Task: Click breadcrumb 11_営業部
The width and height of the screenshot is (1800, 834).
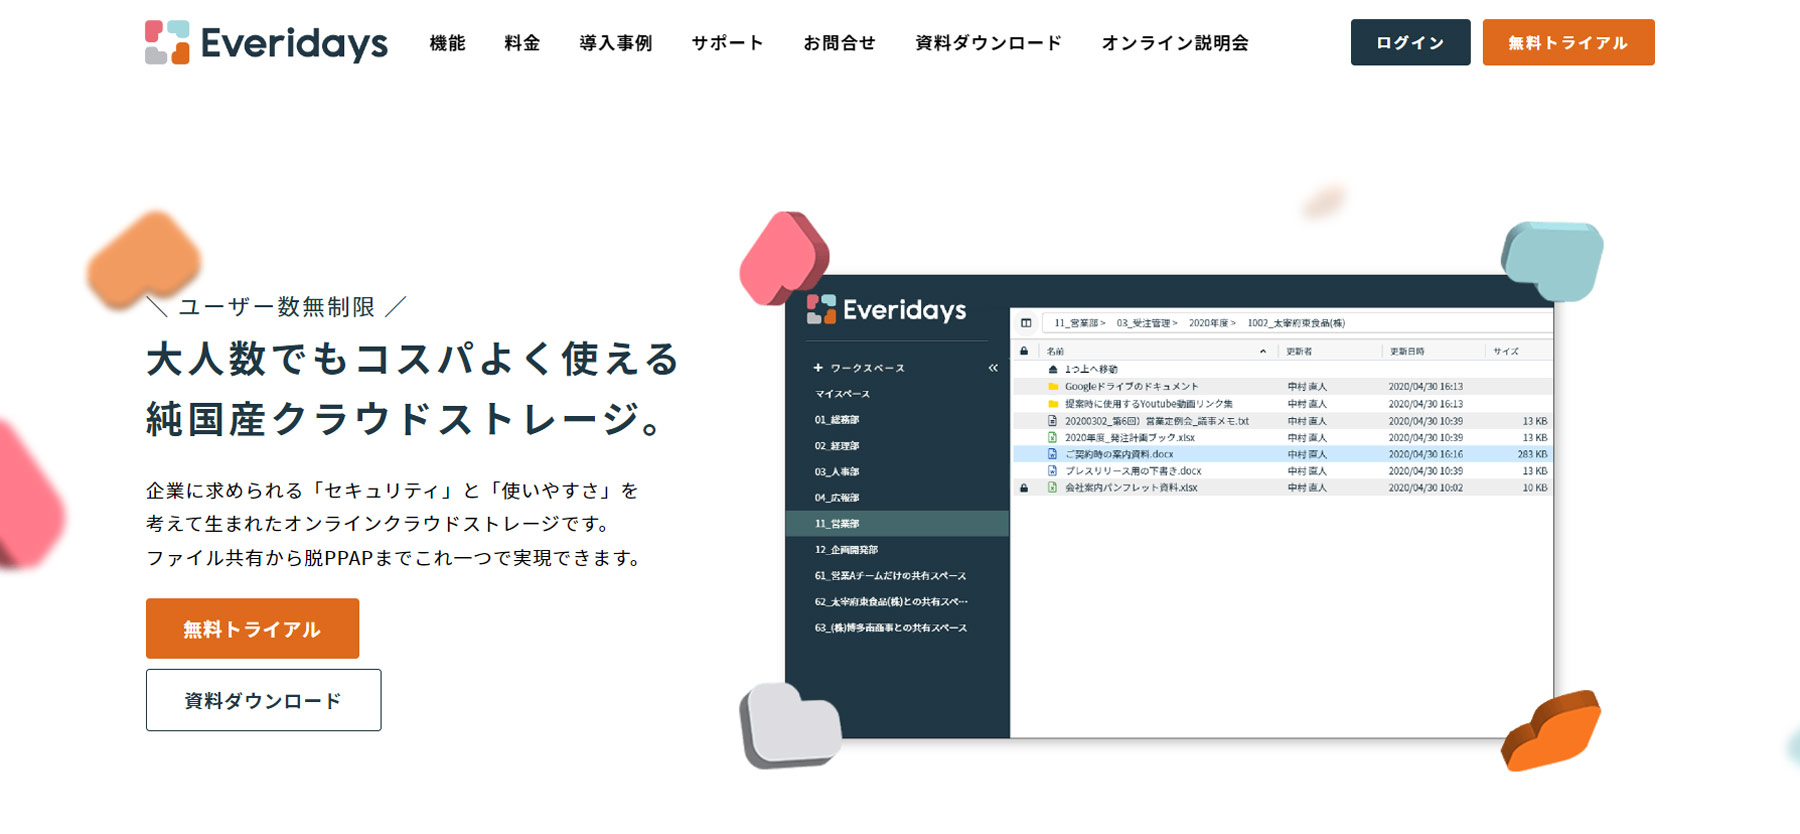Action: [1076, 323]
